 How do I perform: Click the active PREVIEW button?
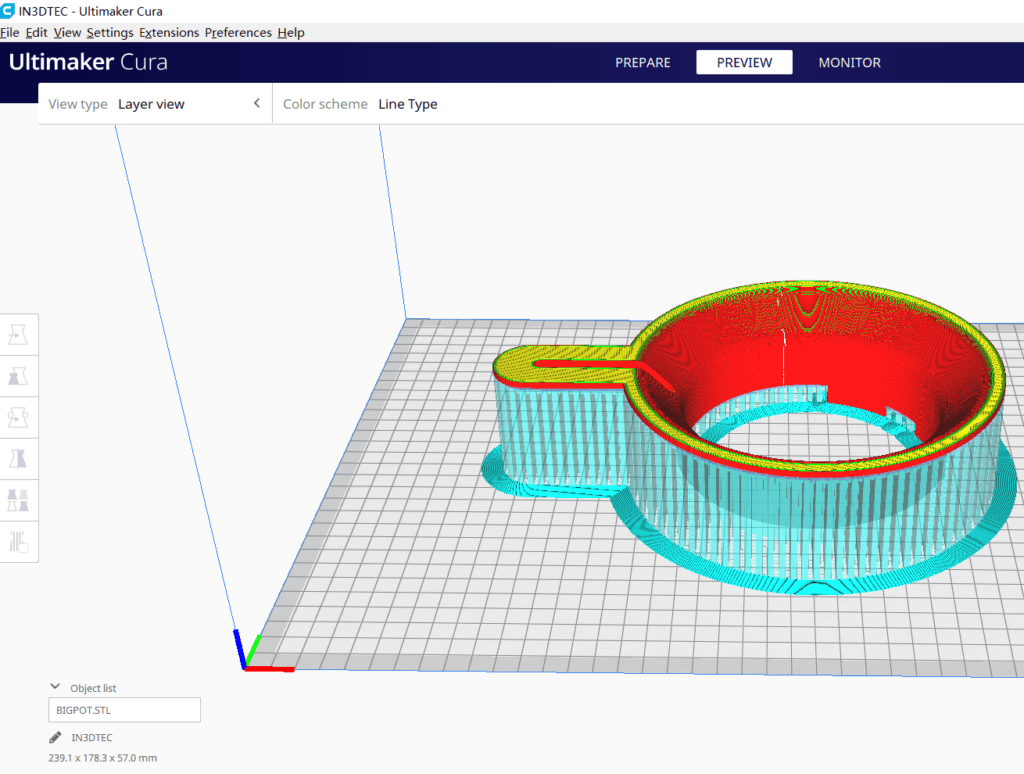pos(744,61)
